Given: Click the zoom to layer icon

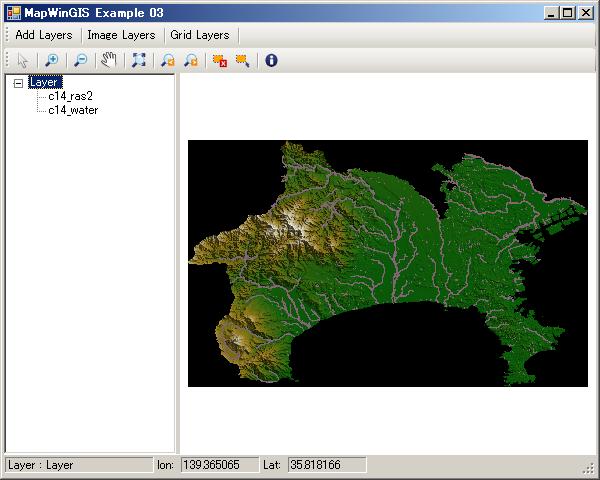Looking at the screenshot, I should click(242, 60).
